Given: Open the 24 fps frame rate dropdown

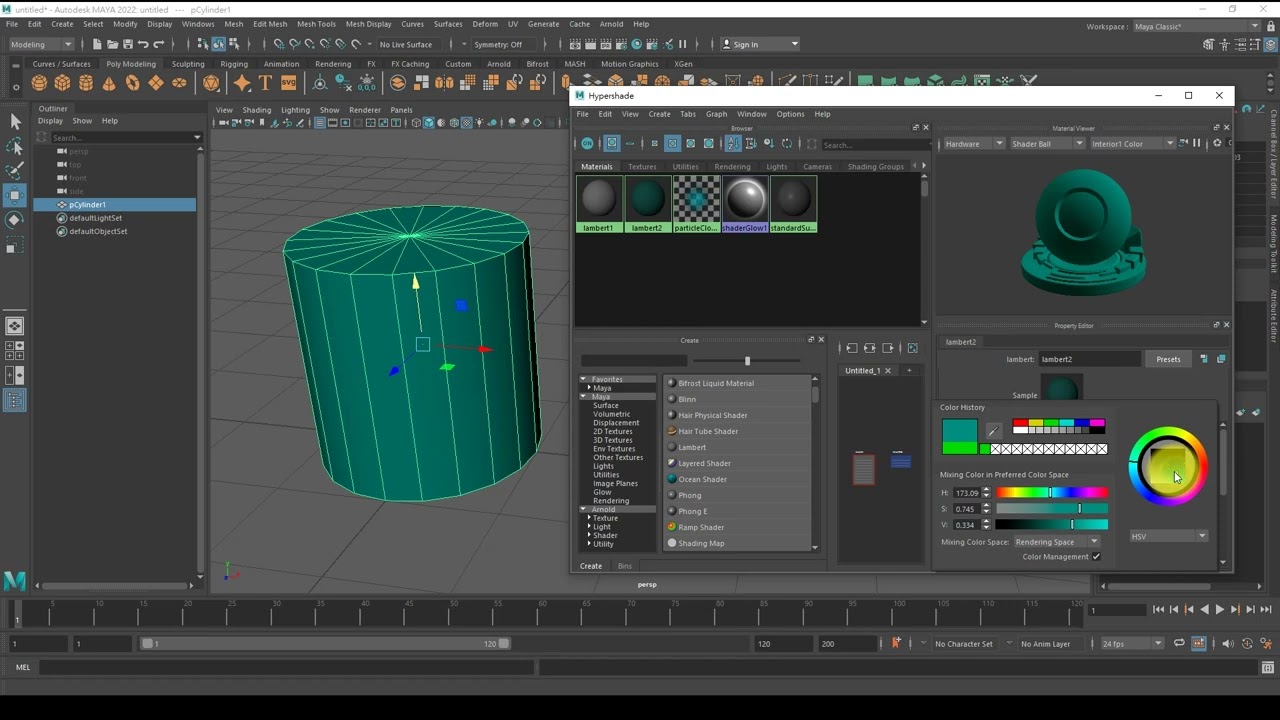Looking at the screenshot, I should 1132,644.
